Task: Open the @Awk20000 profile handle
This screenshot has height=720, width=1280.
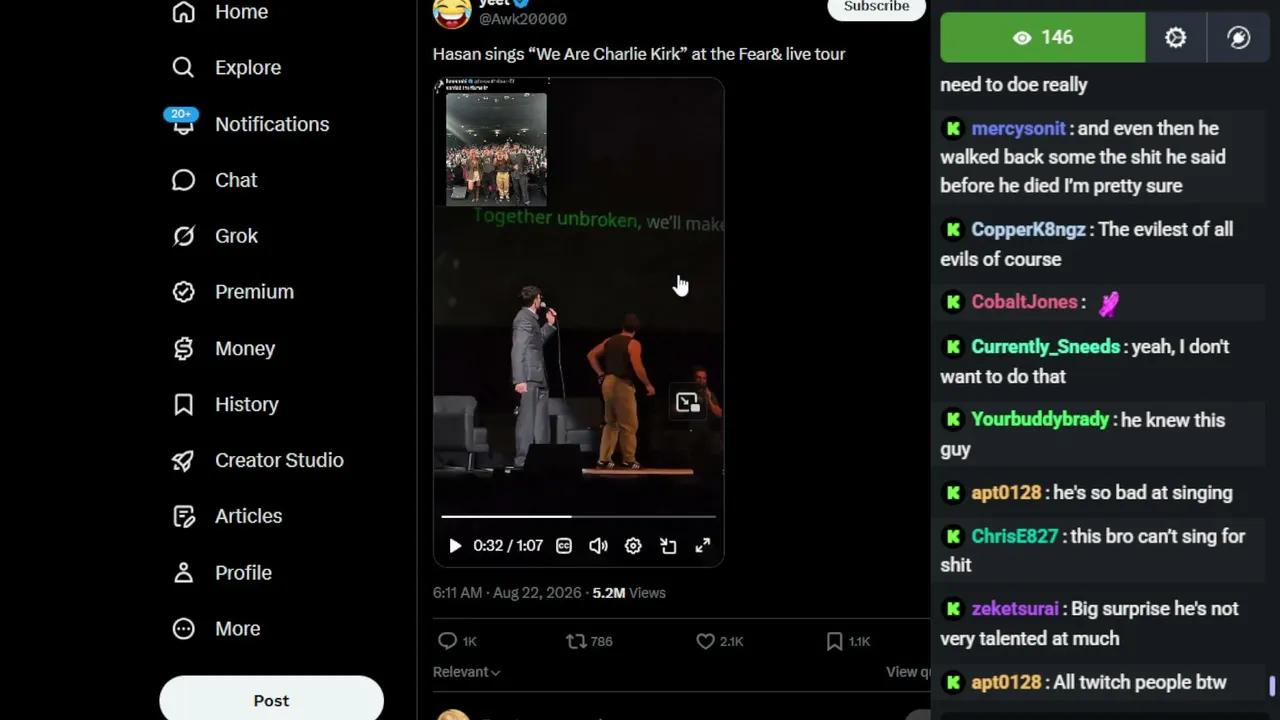Action: [523, 19]
